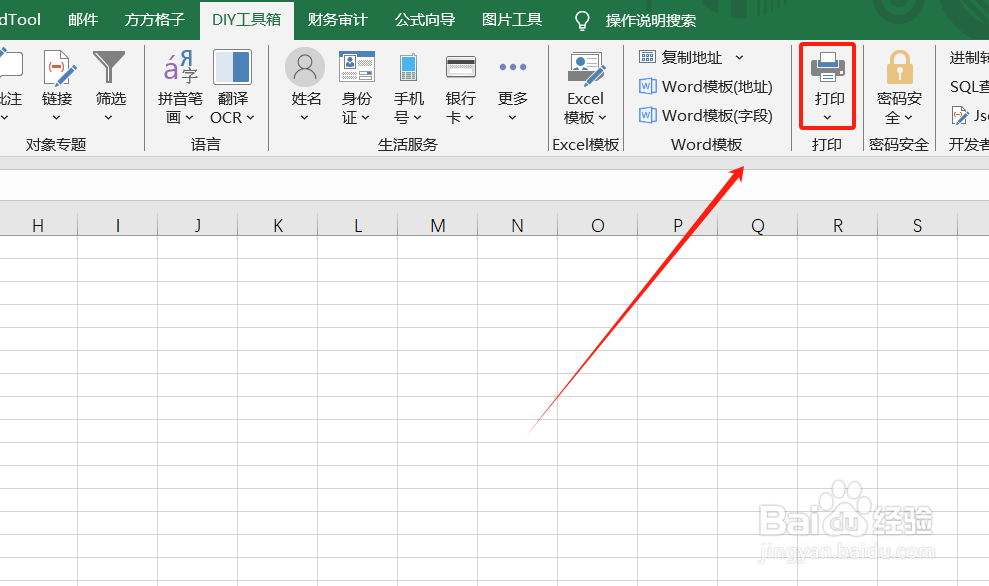
Task: Open the 身份证 ID card icon
Action: pos(357,67)
